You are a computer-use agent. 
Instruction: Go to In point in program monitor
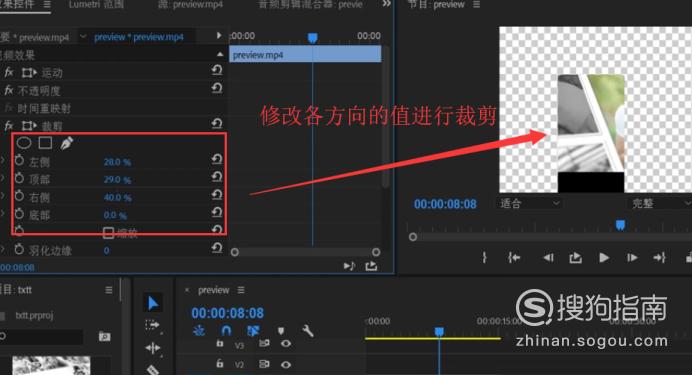click(514, 257)
